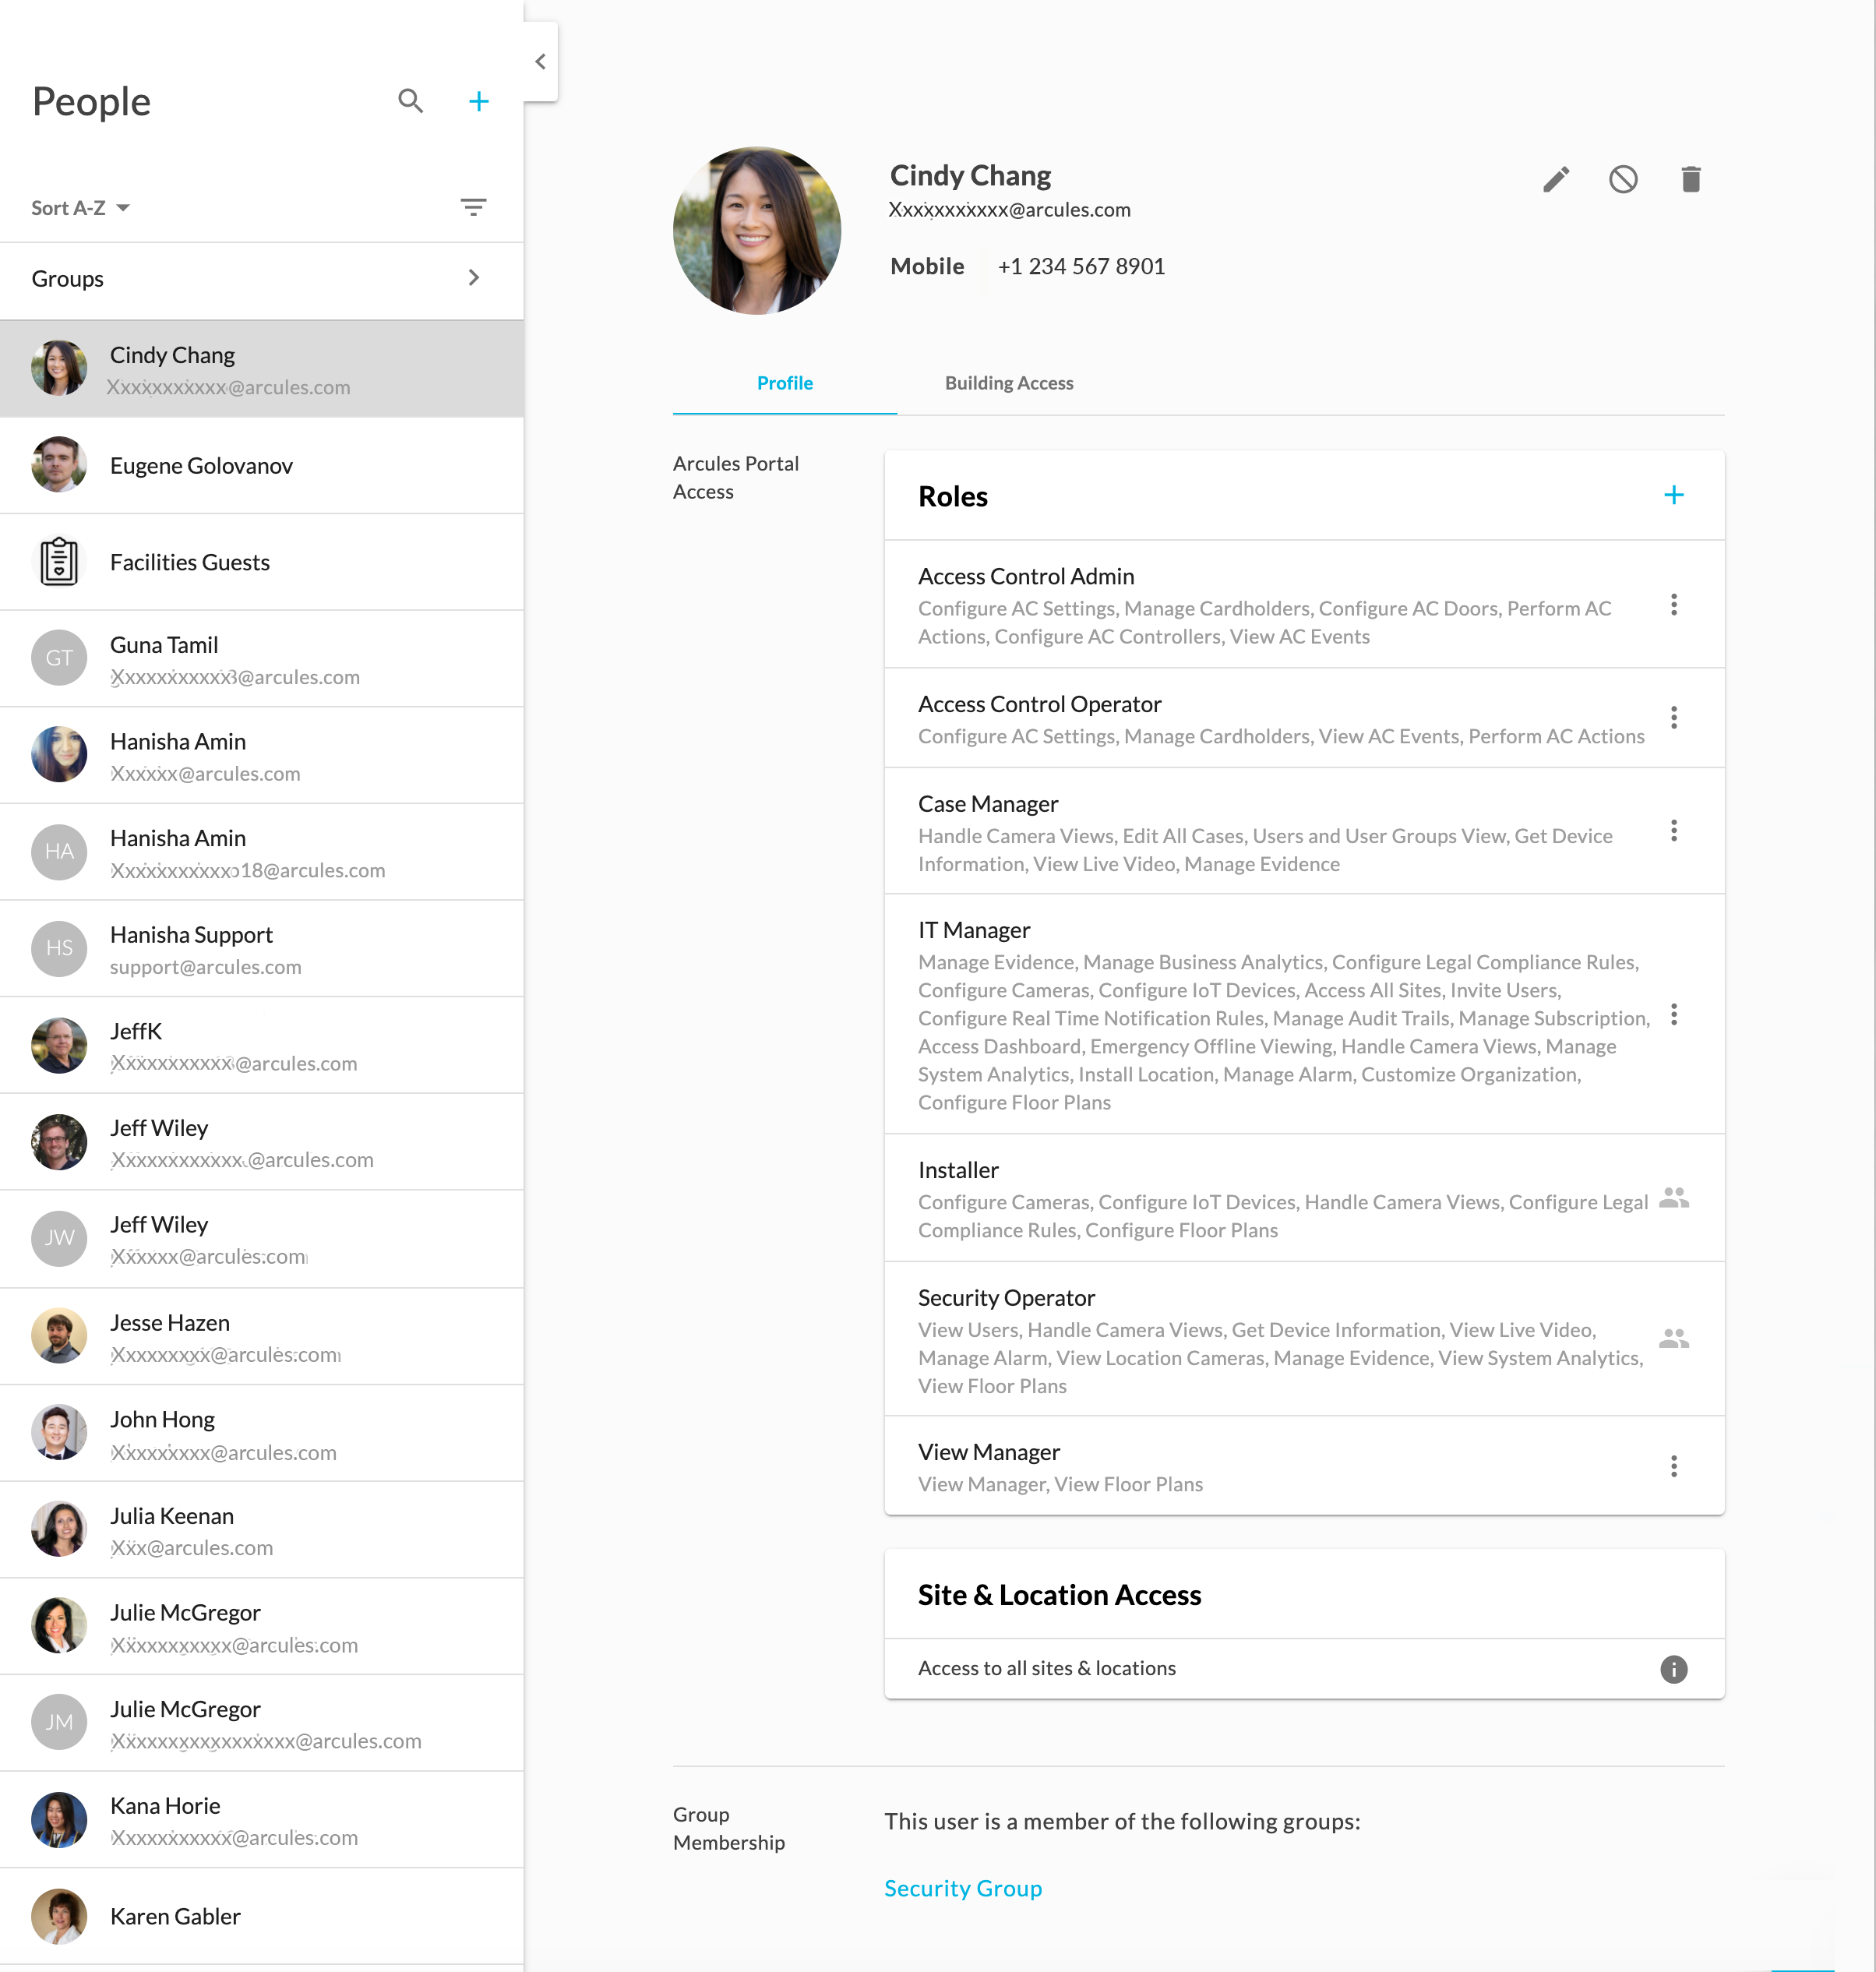Click John Hong's avatar photo
Screen dimensions: 1876x1972
click(59, 1432)
